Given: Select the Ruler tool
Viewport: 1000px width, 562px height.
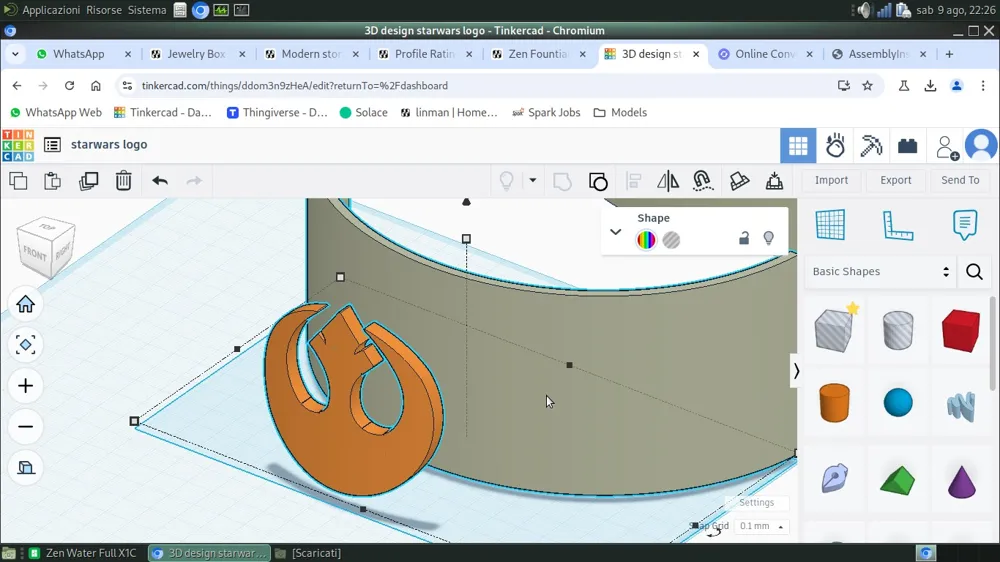Looking at the screenshot, I should click(x=898, y=226).
